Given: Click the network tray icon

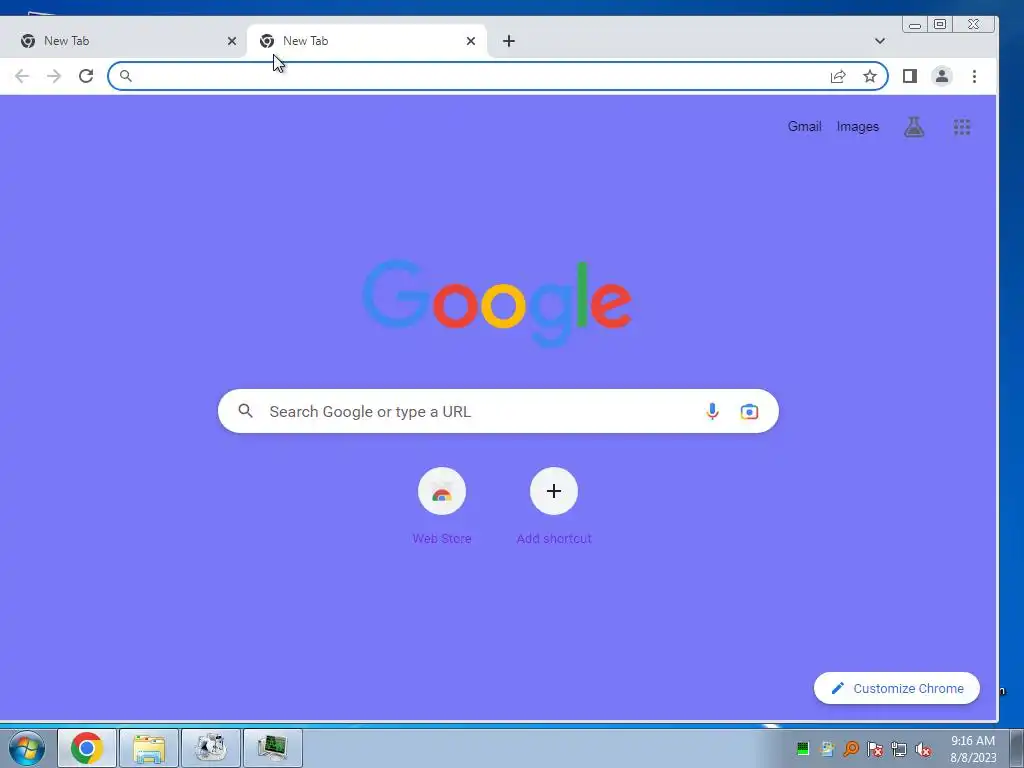Looking at the screenshot, I should coord(899,749).
